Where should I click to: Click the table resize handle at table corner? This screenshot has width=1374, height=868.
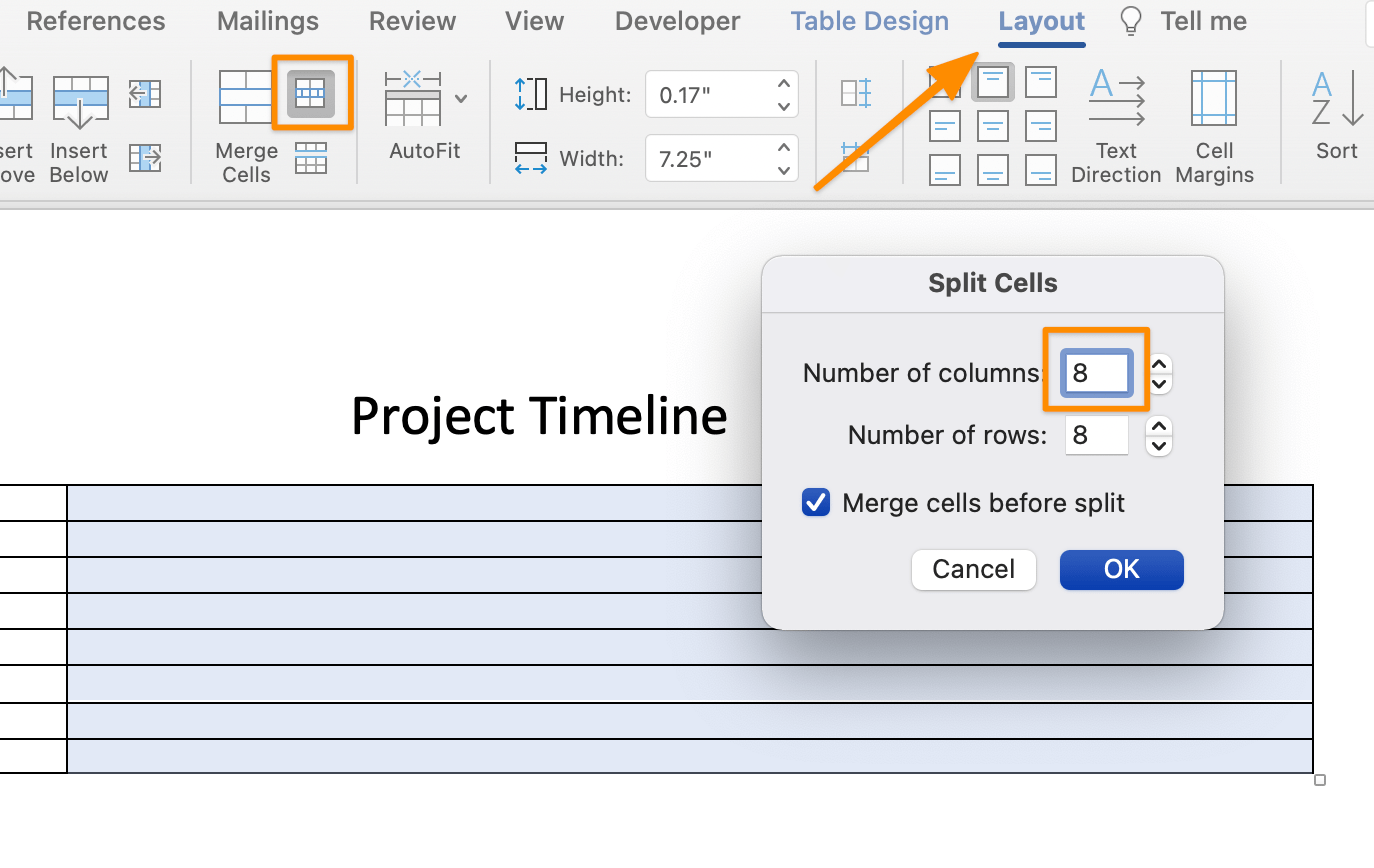click(x=1320, y=780)
